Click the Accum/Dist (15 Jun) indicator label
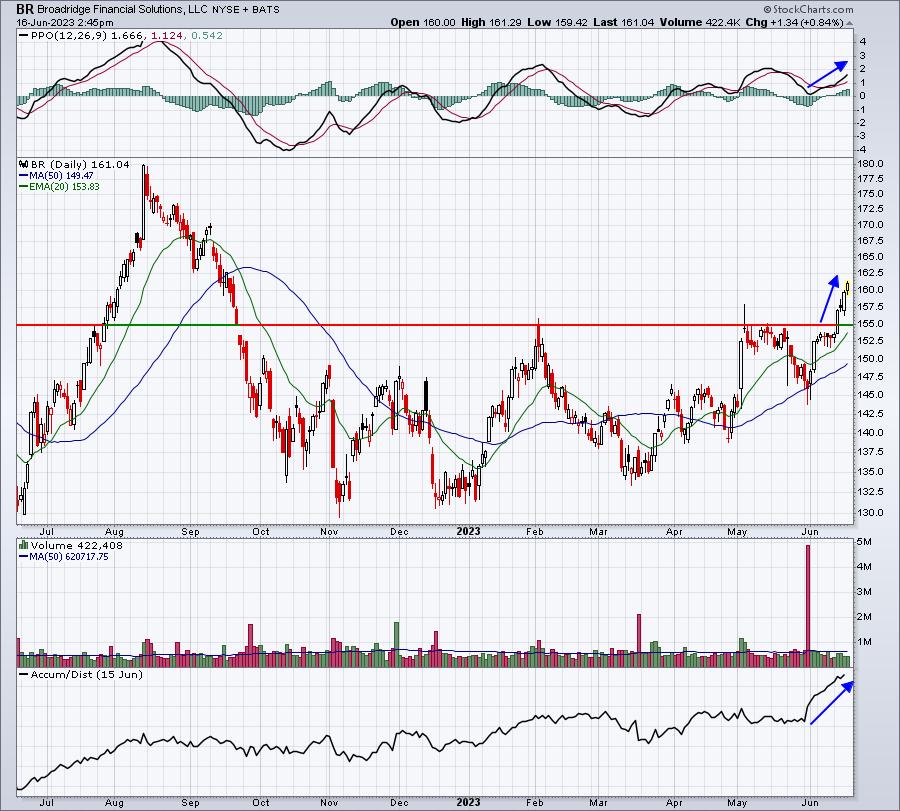 pos(86,674)
